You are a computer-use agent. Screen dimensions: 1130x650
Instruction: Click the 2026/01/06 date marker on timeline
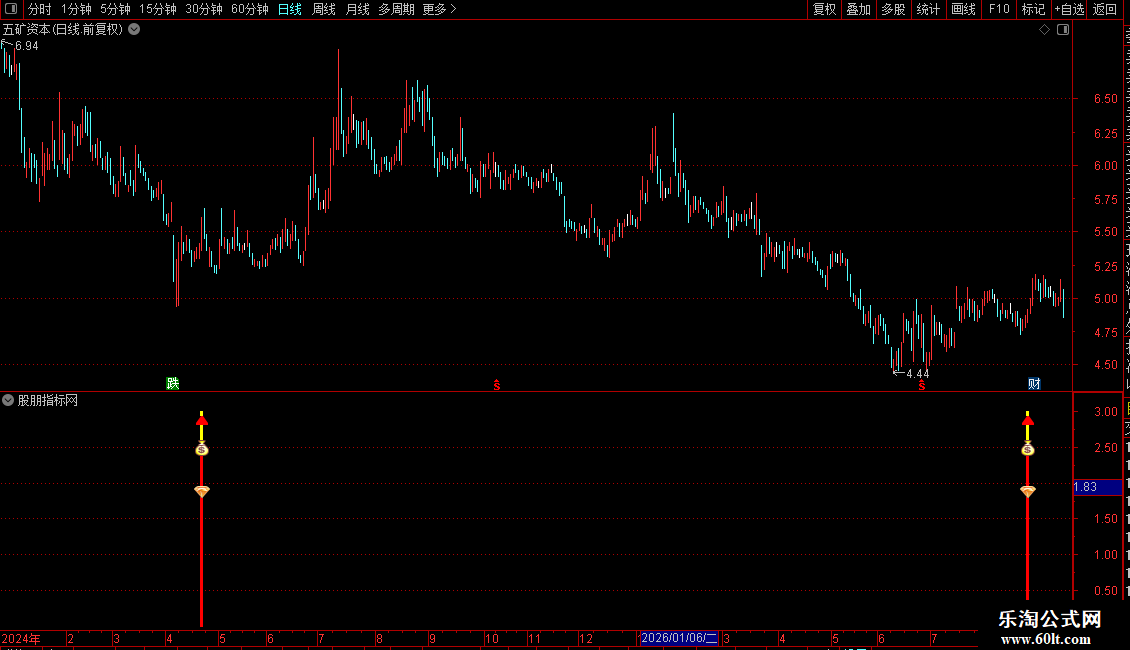point(679,638)
